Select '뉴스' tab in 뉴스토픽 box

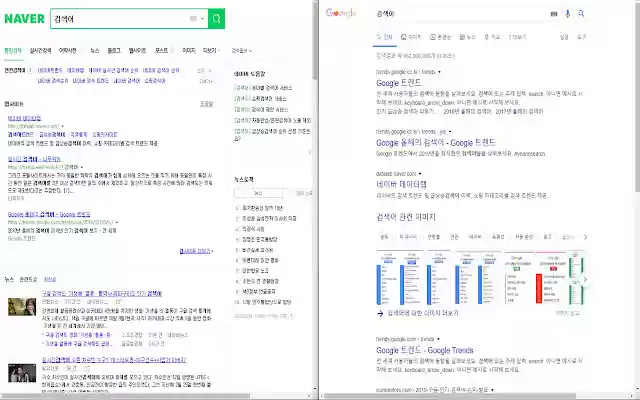pyautogui.click(x=258, y=193)
